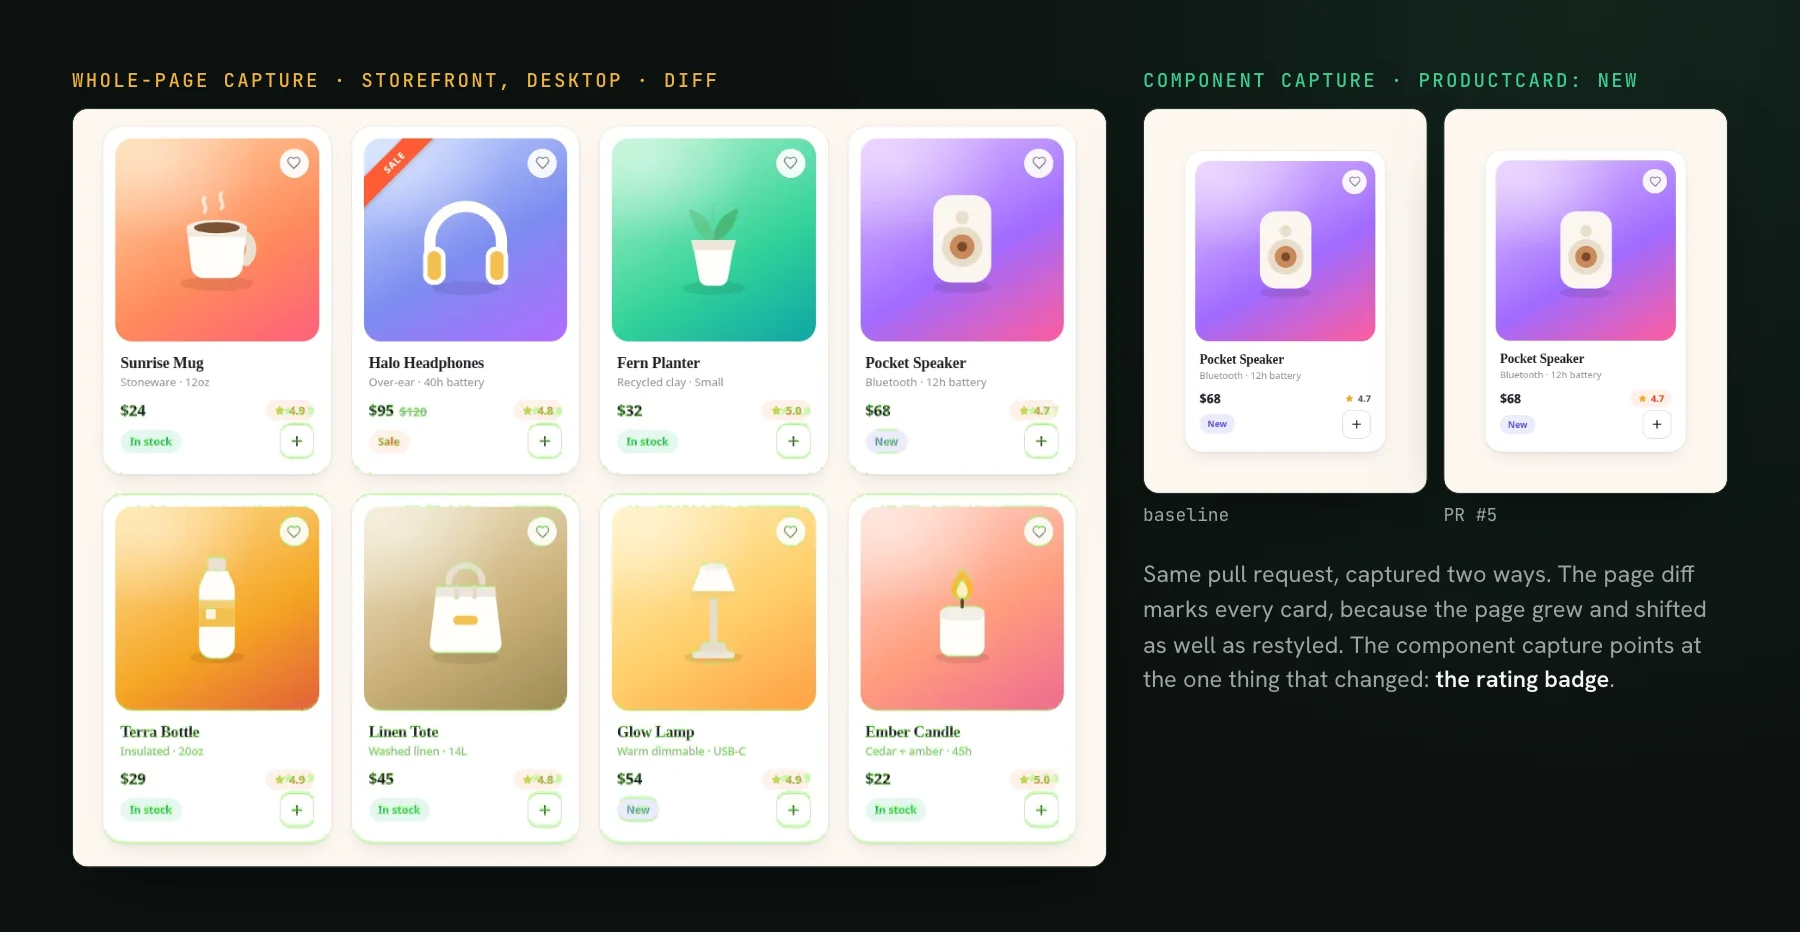The image size is (1800, 932).
Task: Click the struck-through $120 original price
Action: (x=413, y=412)
